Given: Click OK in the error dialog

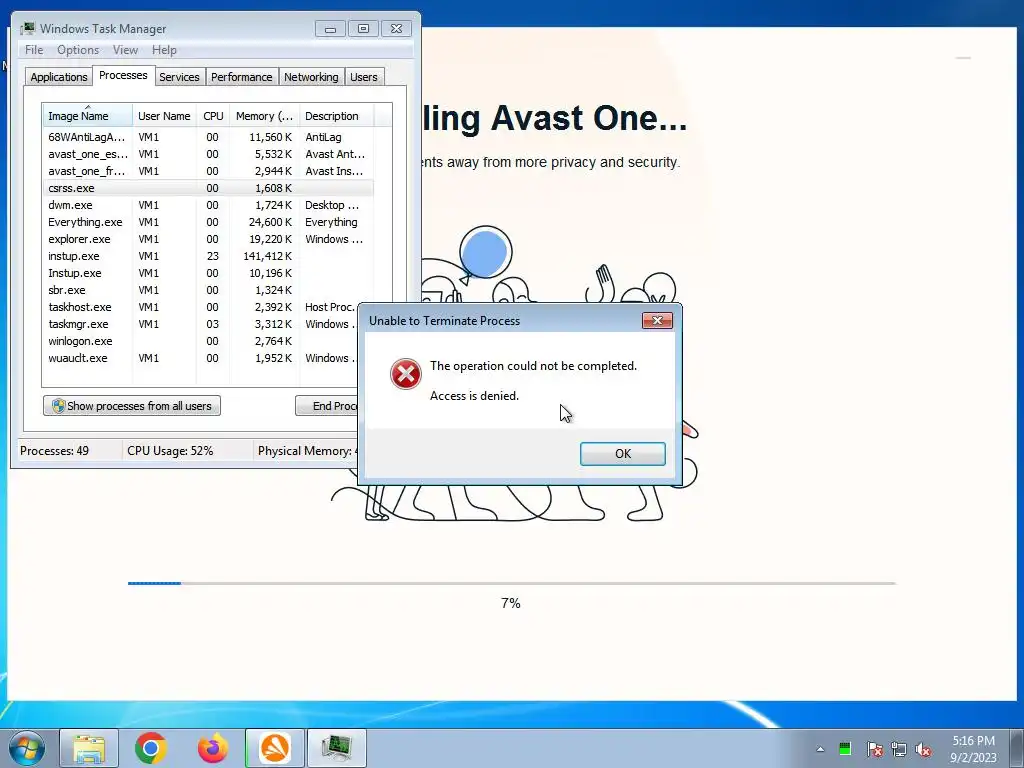Looking at the screenshot, I should (x=623, y=453).
